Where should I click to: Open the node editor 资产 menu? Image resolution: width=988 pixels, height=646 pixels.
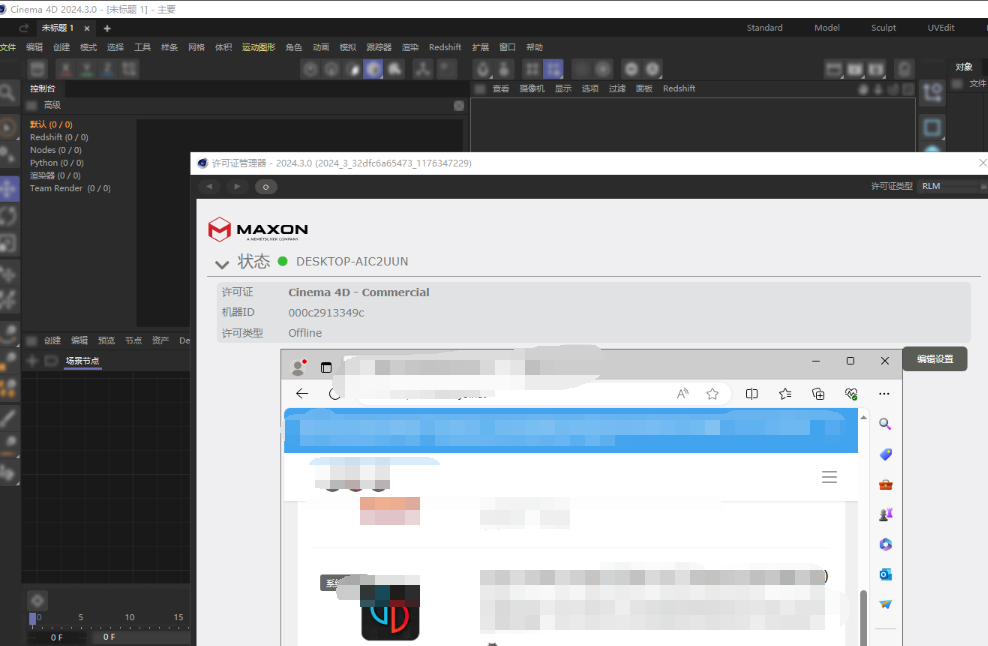[x=161, y=340]
